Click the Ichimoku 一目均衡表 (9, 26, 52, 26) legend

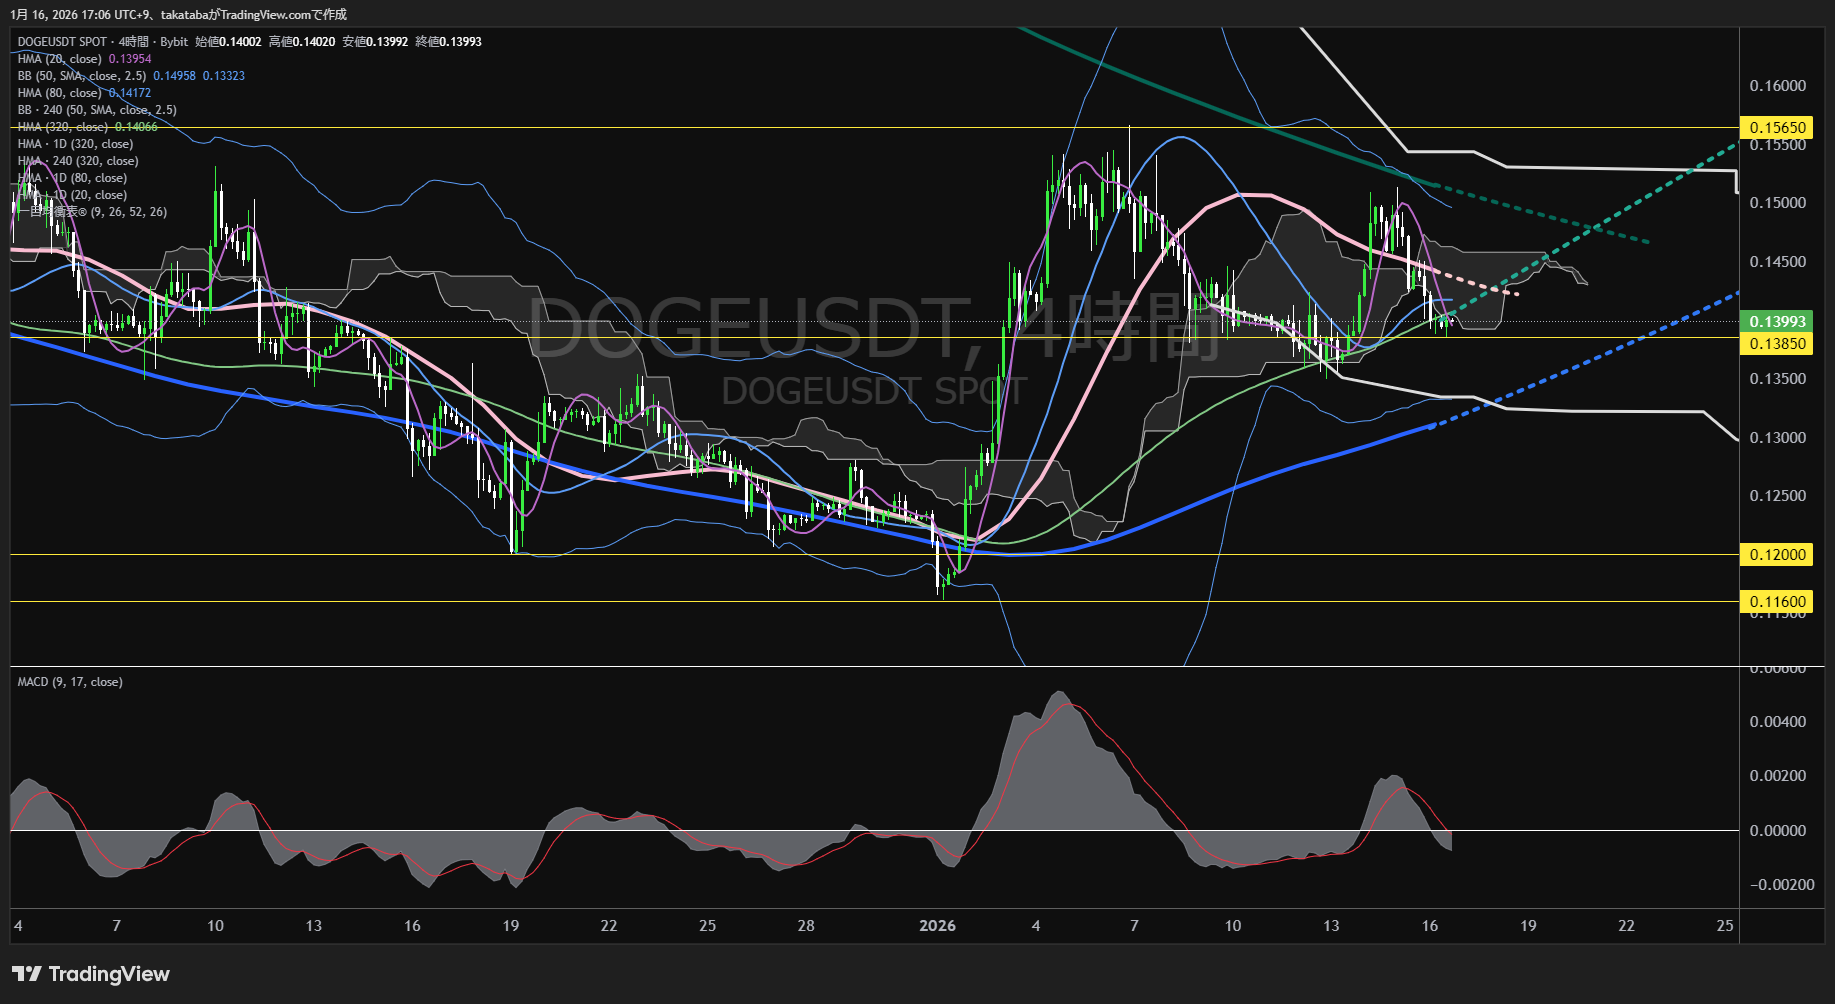point(98,212)
